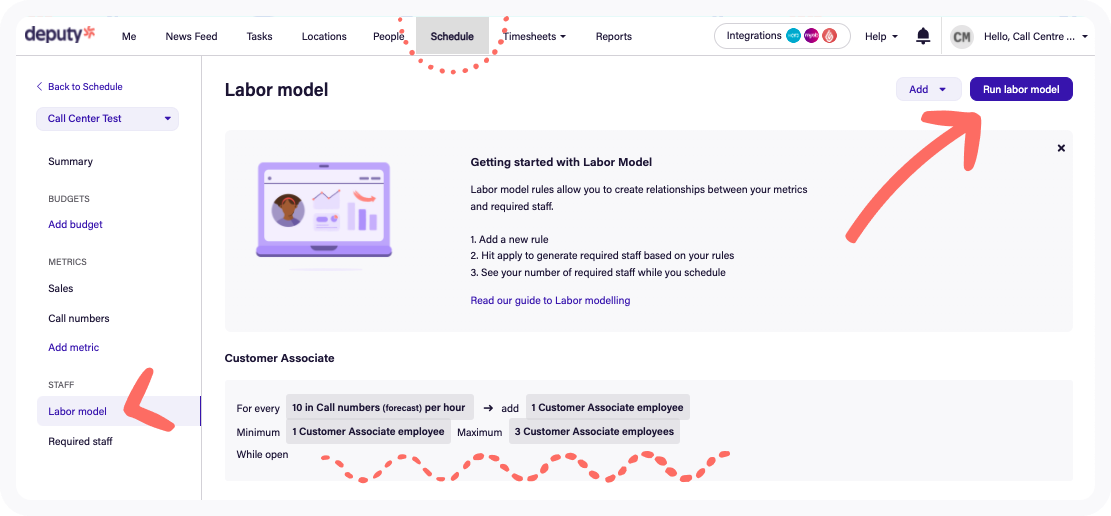Click the CM user avatar
This screenshot has width=1111, height=516.
pyautogui.click(x=961, y=37)
